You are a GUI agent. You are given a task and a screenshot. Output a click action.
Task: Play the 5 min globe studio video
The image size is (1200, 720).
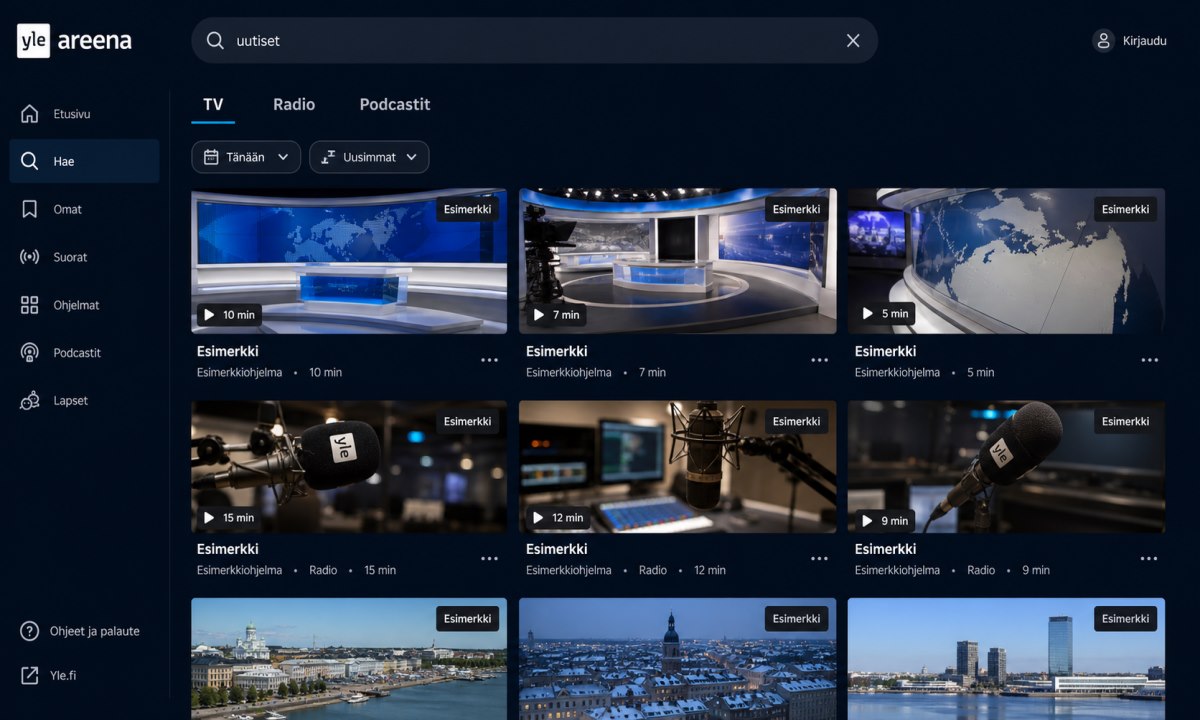[885, 314]
